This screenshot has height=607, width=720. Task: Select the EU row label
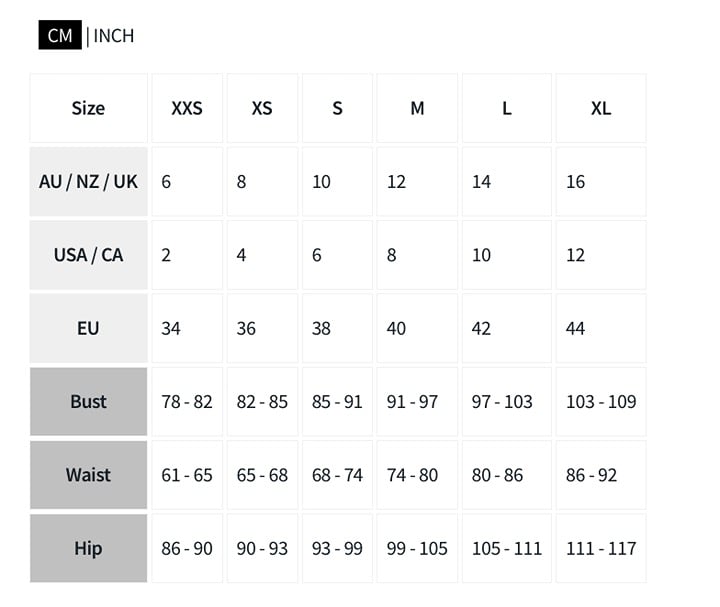tap(89, 328)
